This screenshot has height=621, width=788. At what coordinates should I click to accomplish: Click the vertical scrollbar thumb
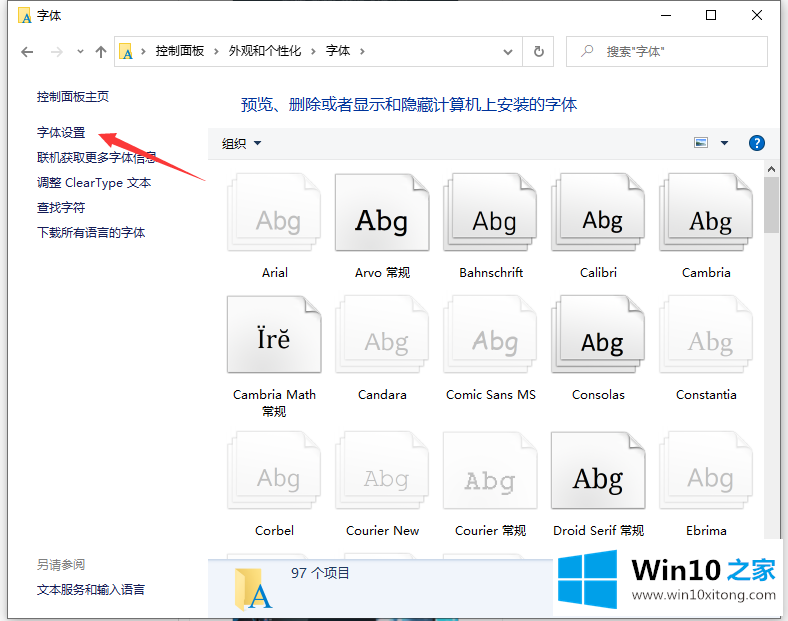[771, 205]
